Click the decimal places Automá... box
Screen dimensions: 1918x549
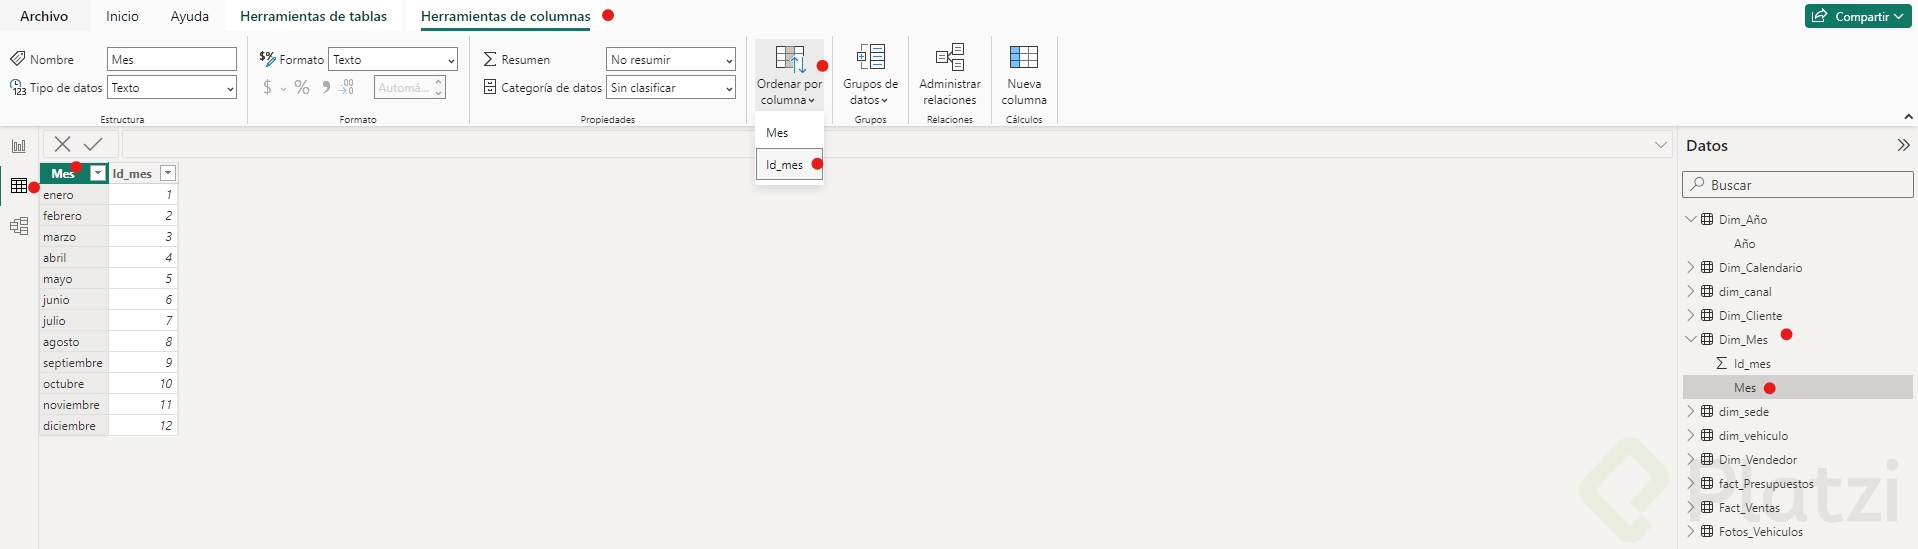(409, 88)
